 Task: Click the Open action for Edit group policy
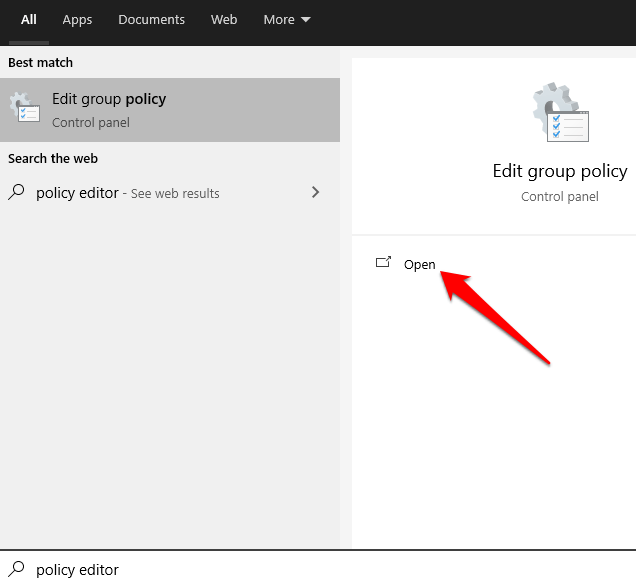pos(419,264)
